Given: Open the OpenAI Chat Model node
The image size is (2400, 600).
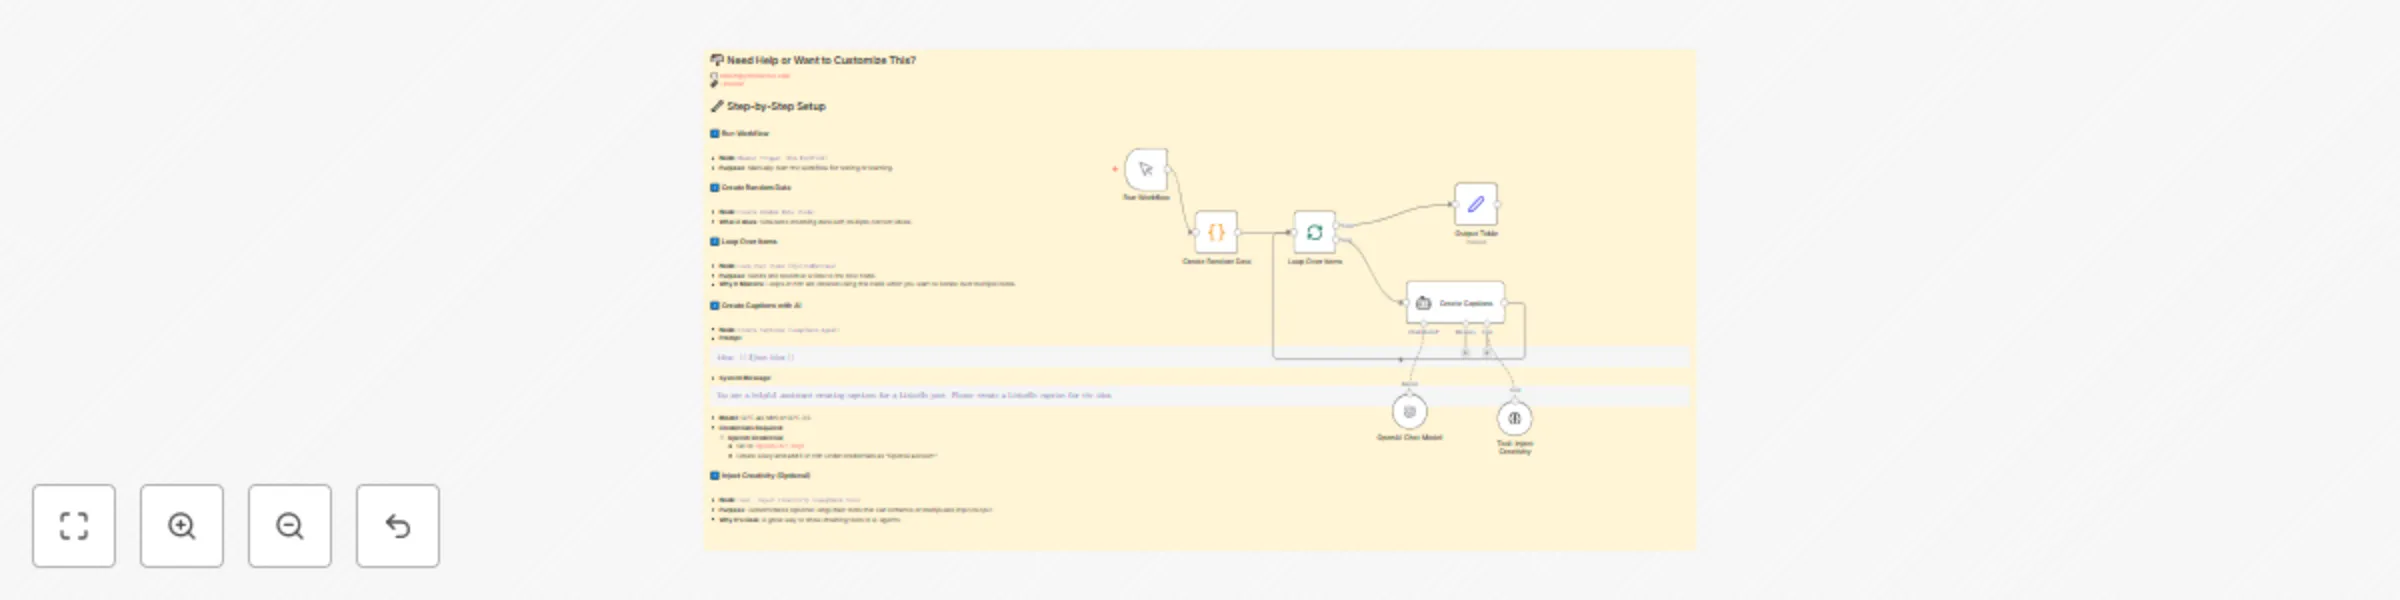Looking at the screenshot, I should [x=1410, y=411].
